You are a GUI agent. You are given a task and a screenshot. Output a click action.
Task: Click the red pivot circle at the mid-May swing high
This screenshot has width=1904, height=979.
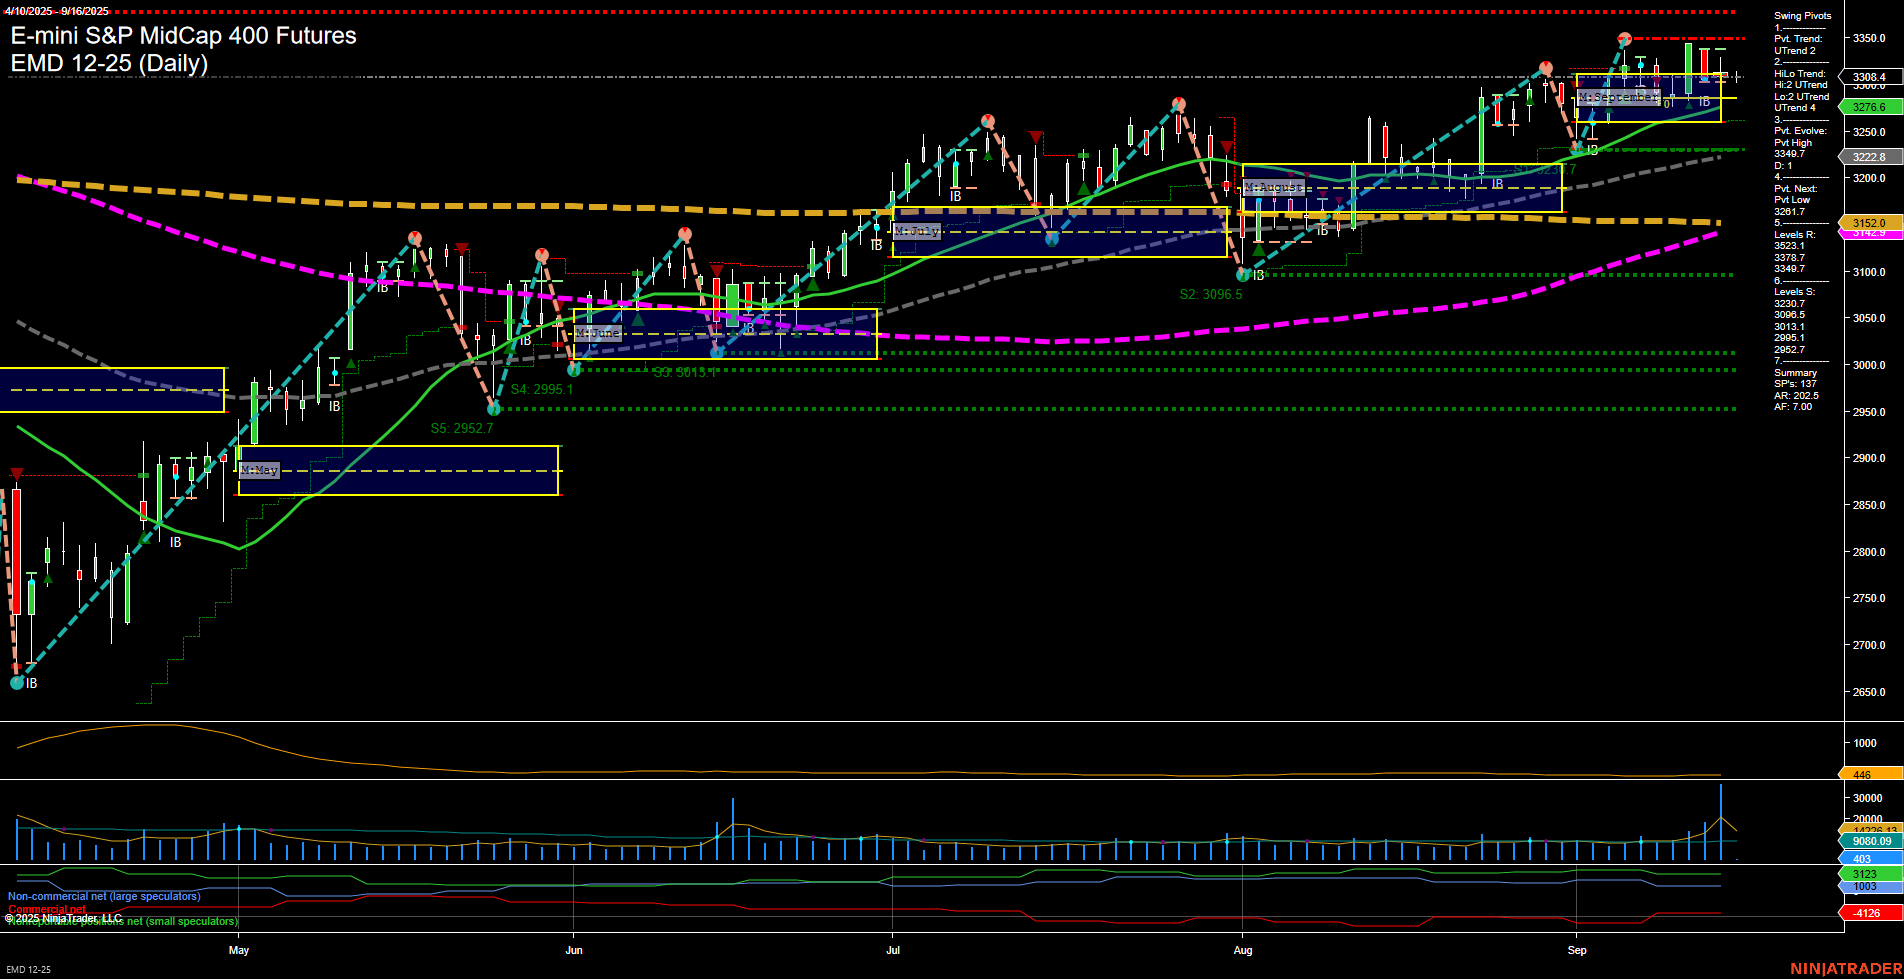[x=415, y=237]
